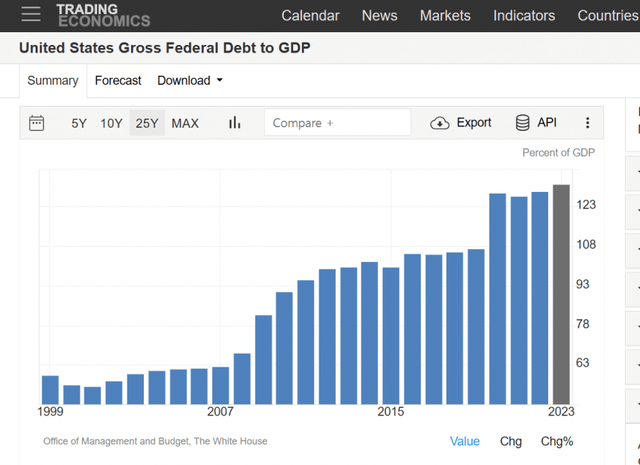The width and height of the screenshot is (640, 465).
Task: Open the Countries navigation menu
Action: point(607,15)
